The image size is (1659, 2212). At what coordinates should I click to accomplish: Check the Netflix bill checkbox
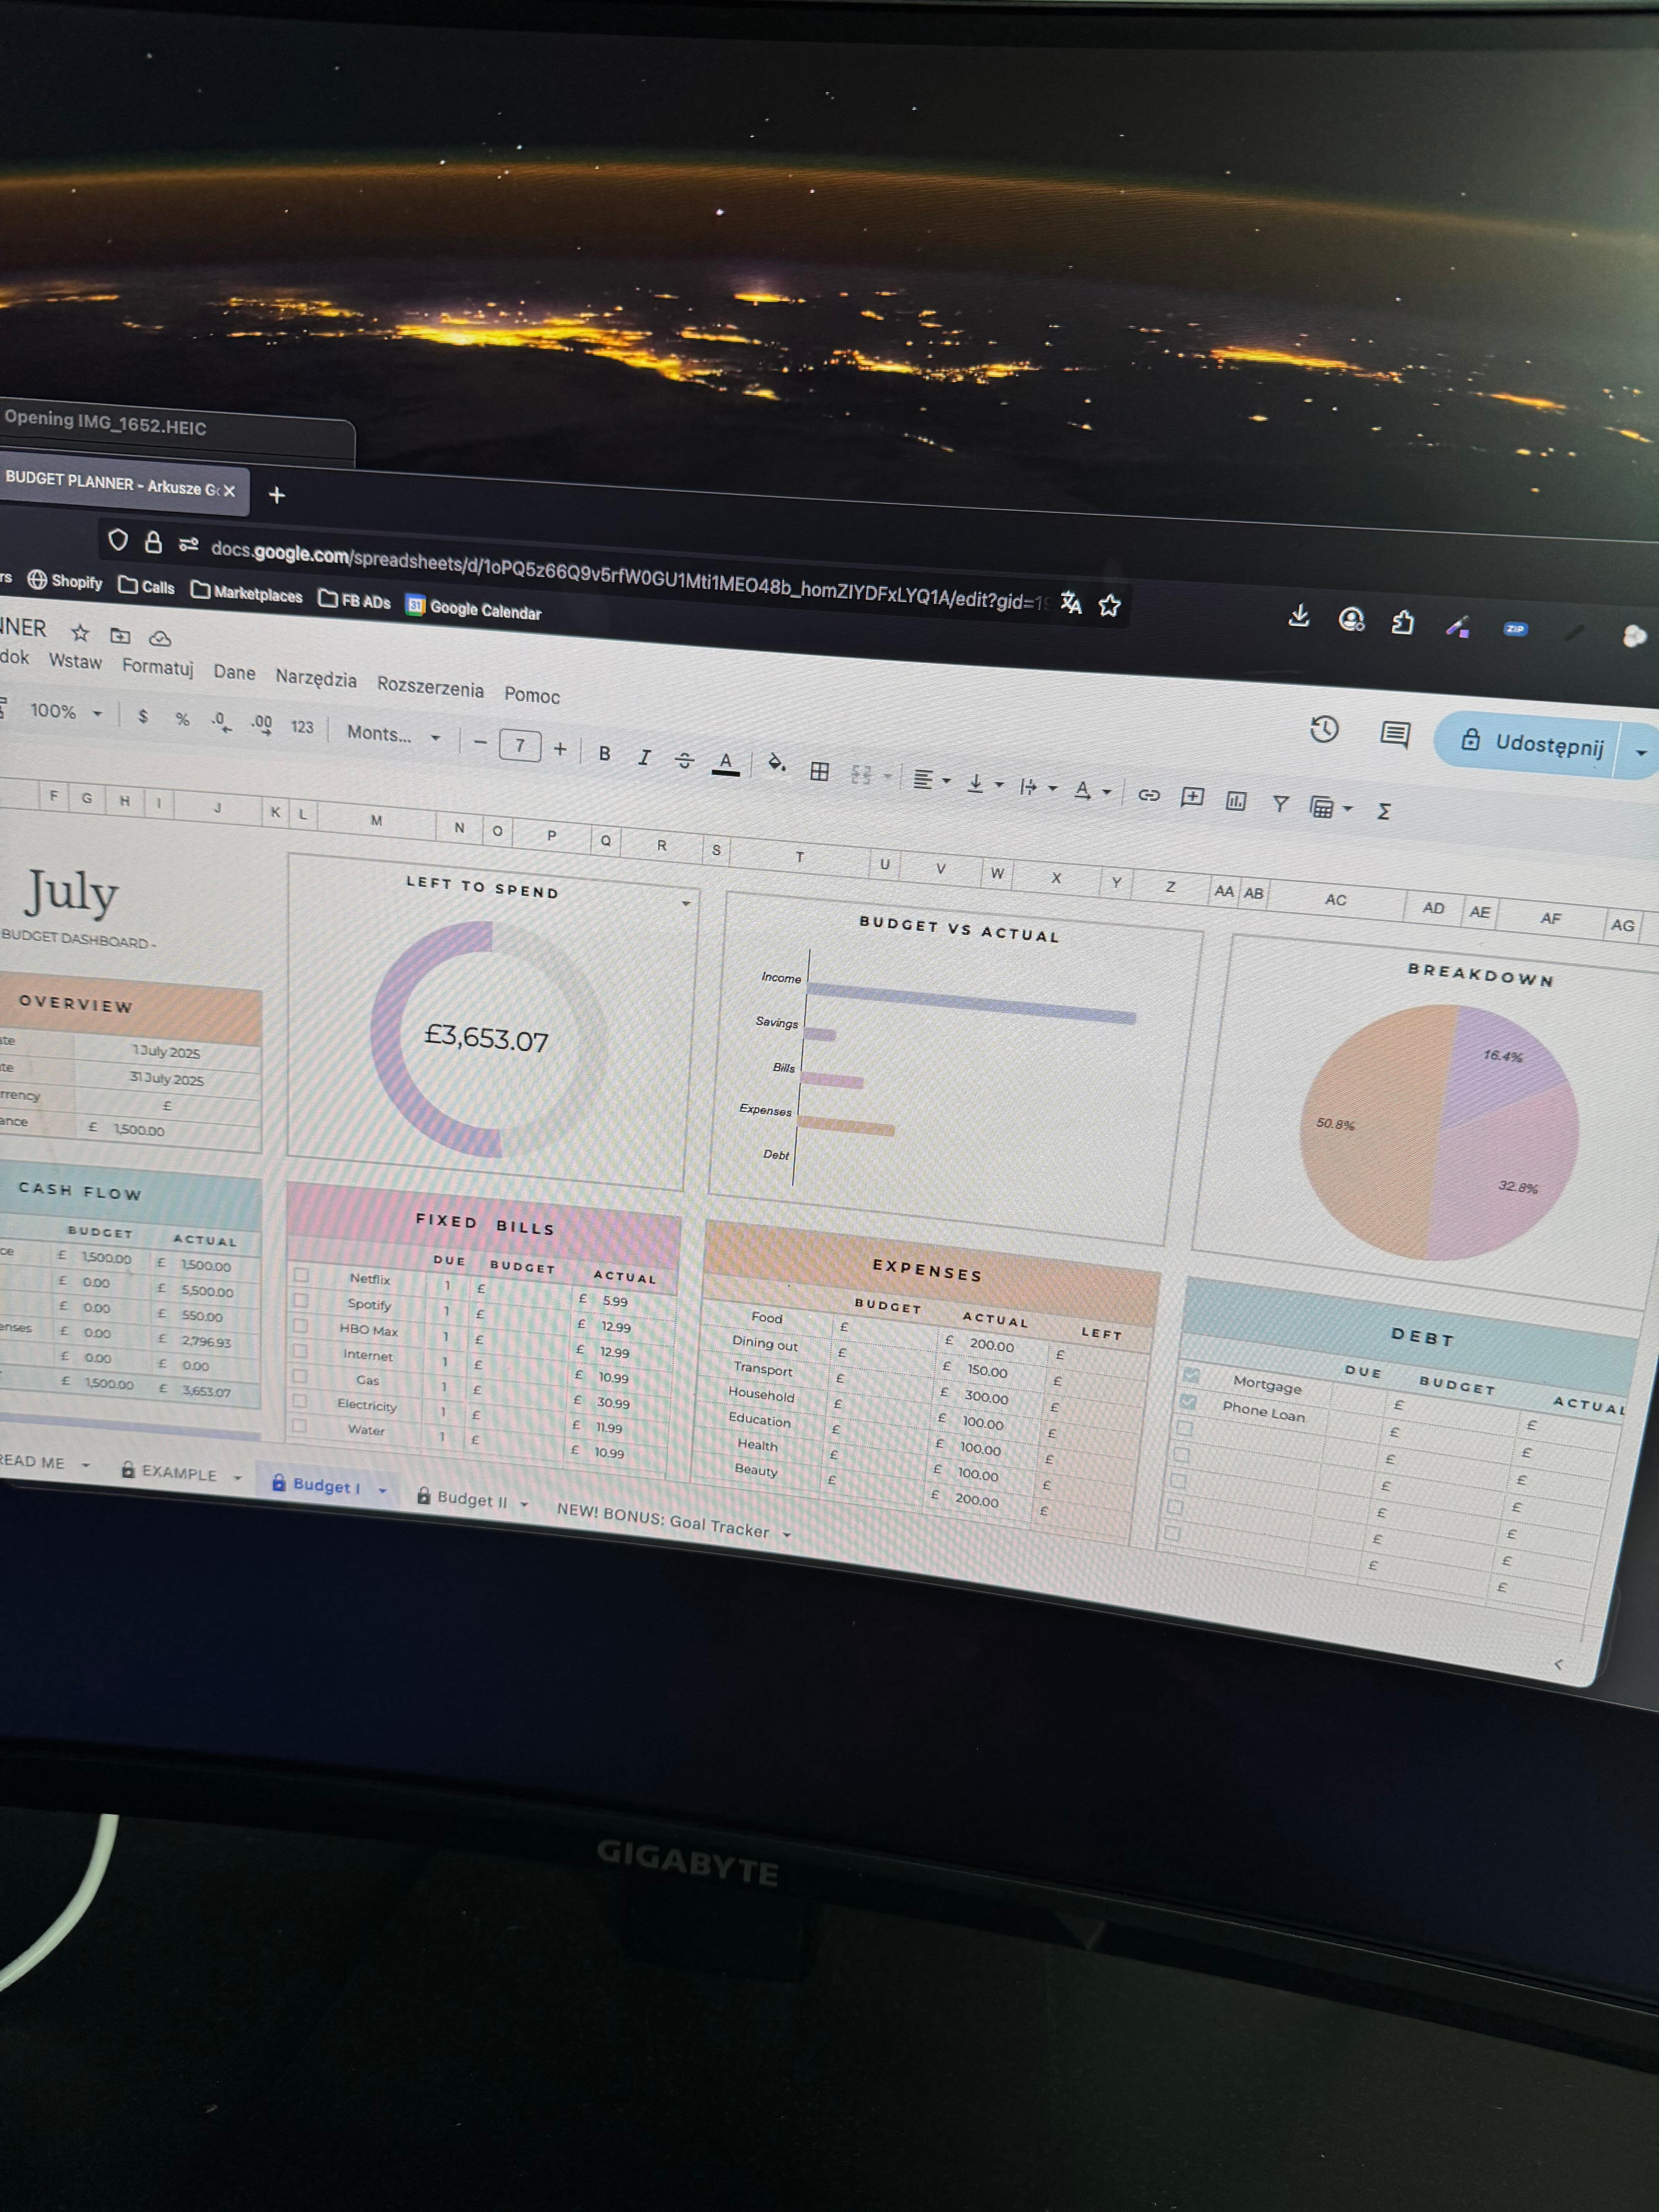[x=301, y=1275]
